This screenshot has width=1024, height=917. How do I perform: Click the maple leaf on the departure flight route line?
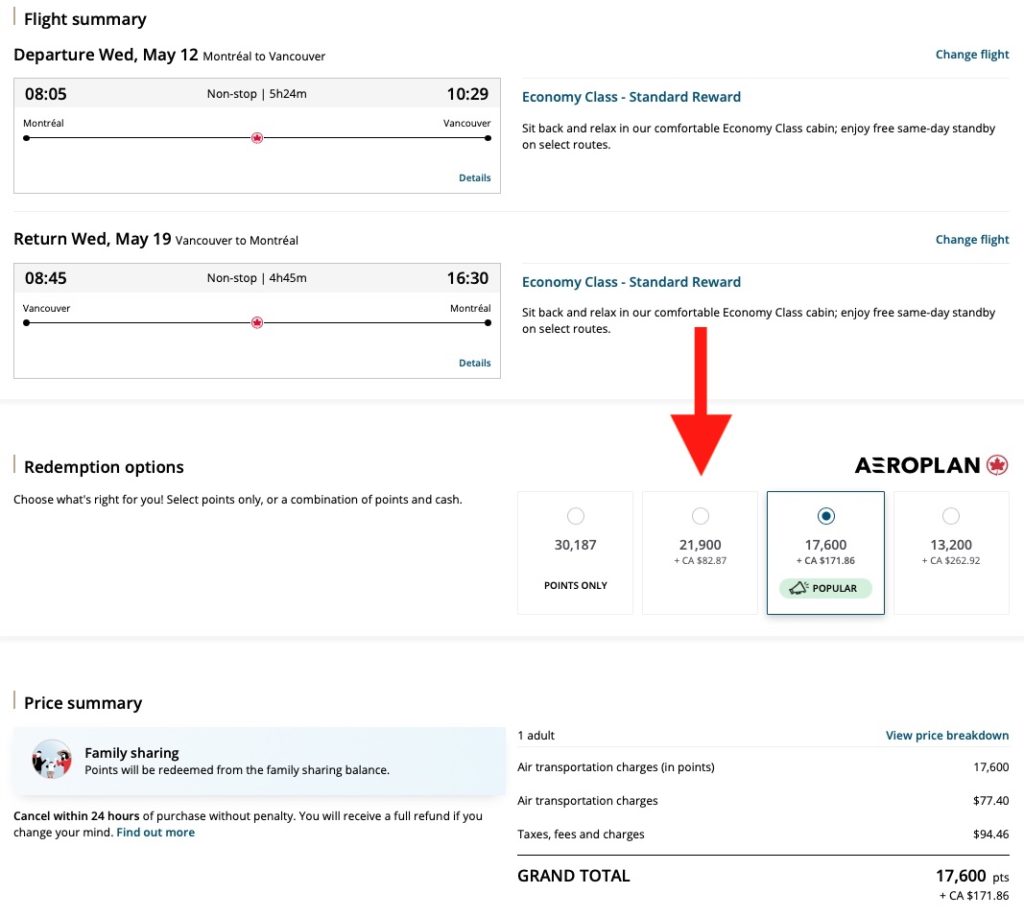pos(256,137)
